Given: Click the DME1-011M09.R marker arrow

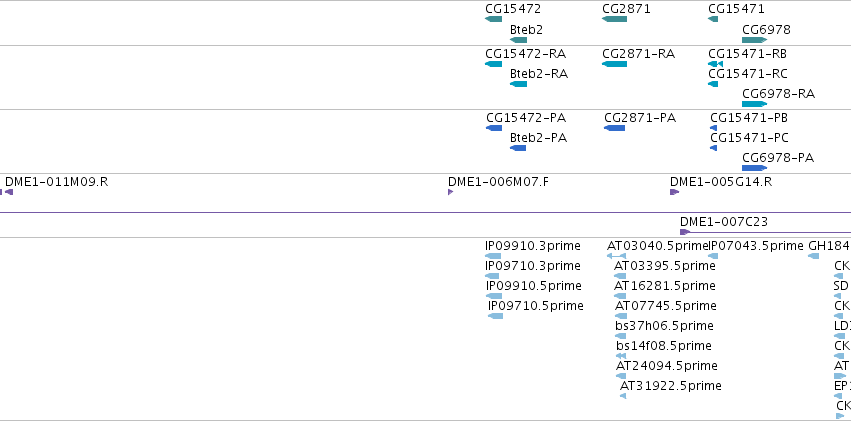Looking at the screenshot, I should [x=8, y=192].
